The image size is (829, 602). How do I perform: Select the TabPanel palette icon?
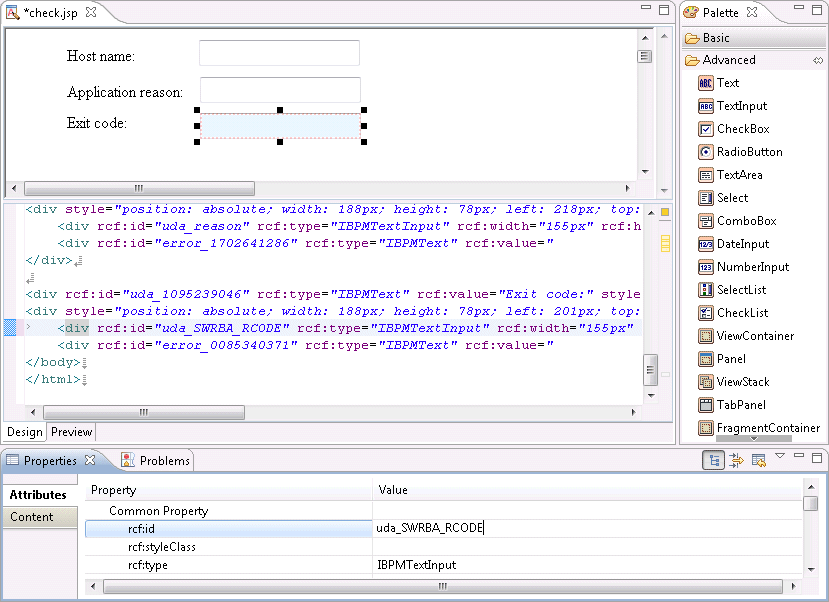(x=705, y=405)
